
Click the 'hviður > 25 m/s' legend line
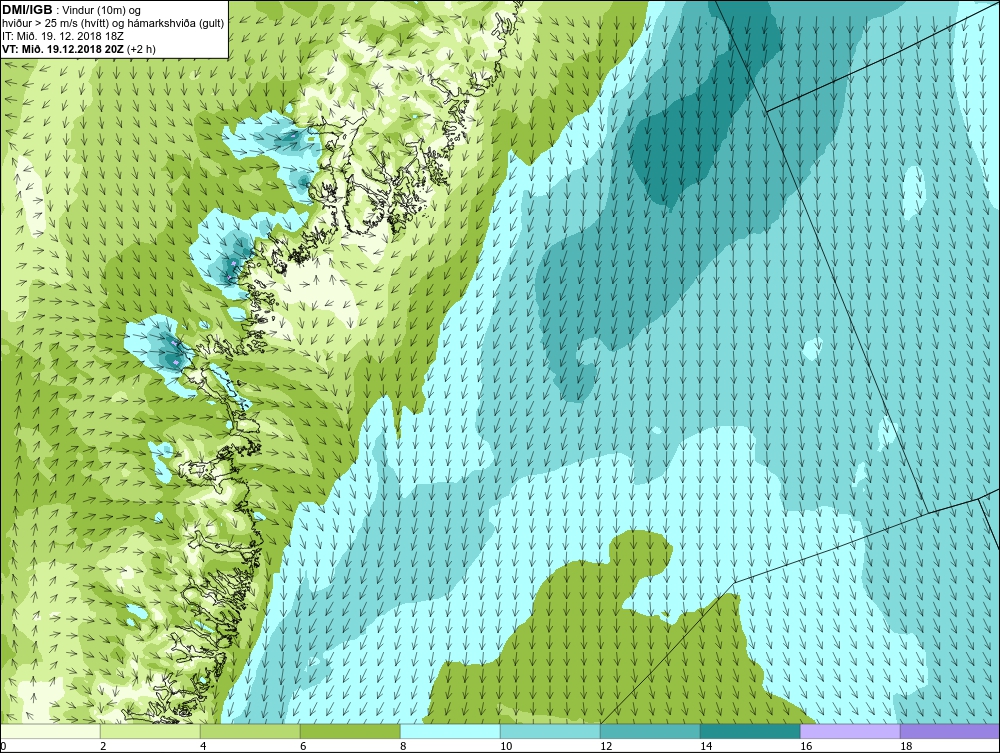[x=114, y=24]
